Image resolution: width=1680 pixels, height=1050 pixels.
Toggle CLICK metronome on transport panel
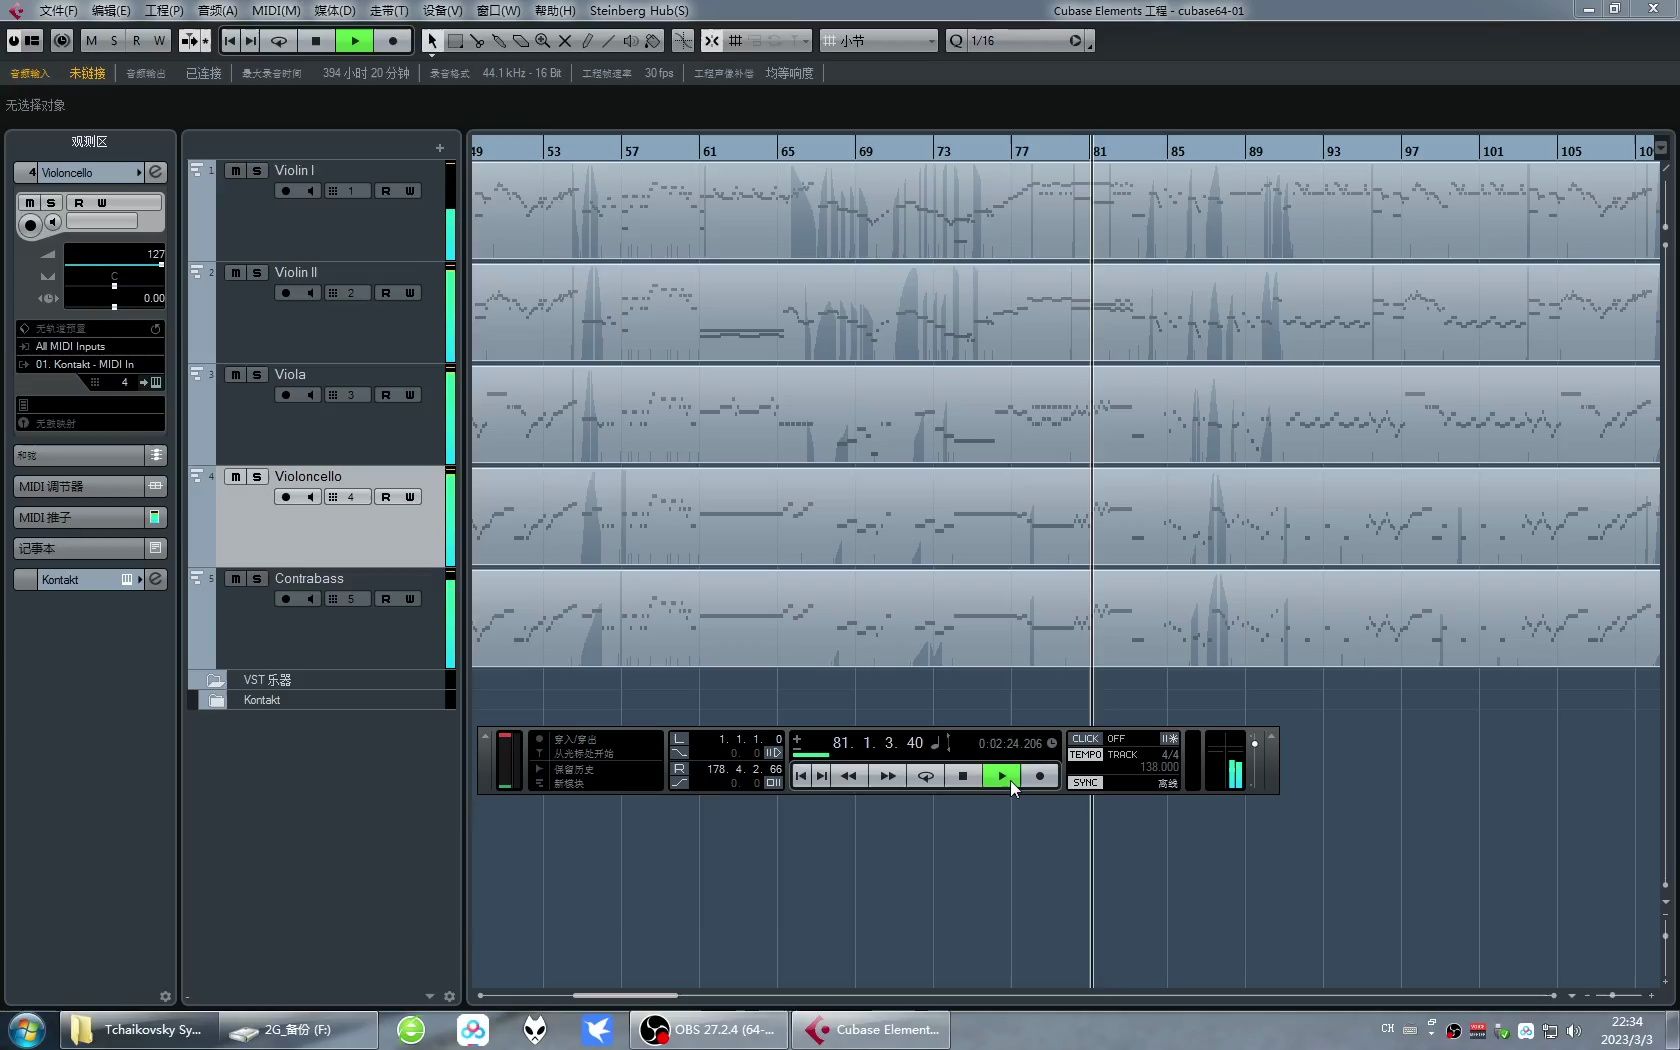1085,739
